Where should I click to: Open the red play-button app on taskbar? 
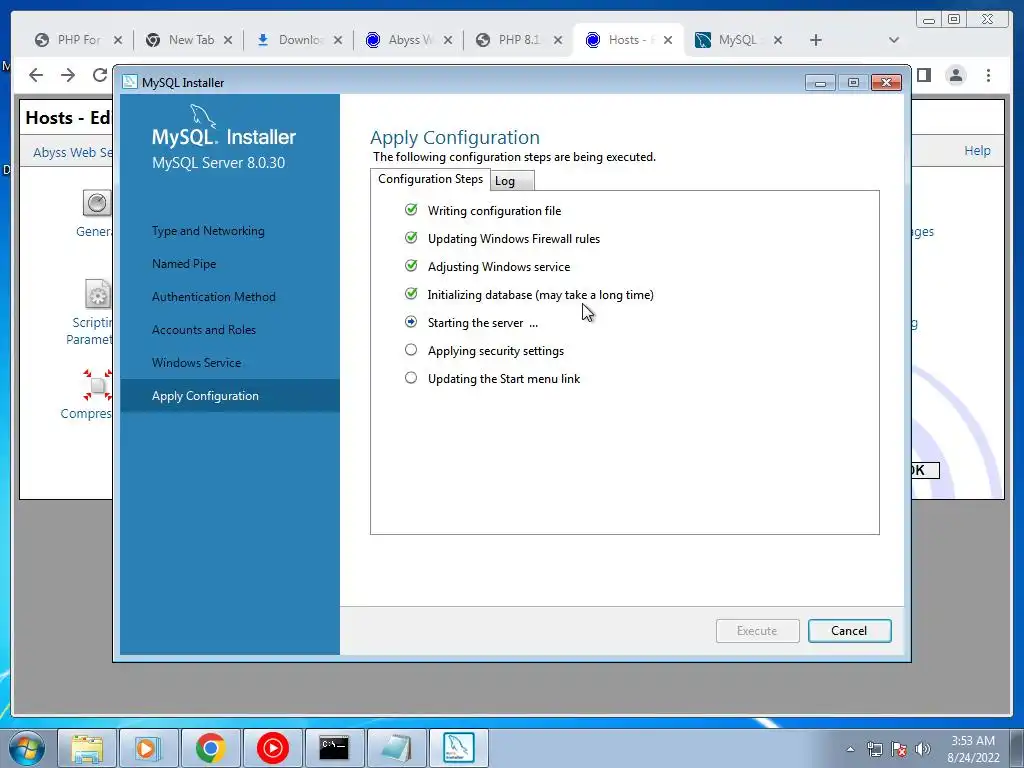click(x=272, y=748)
